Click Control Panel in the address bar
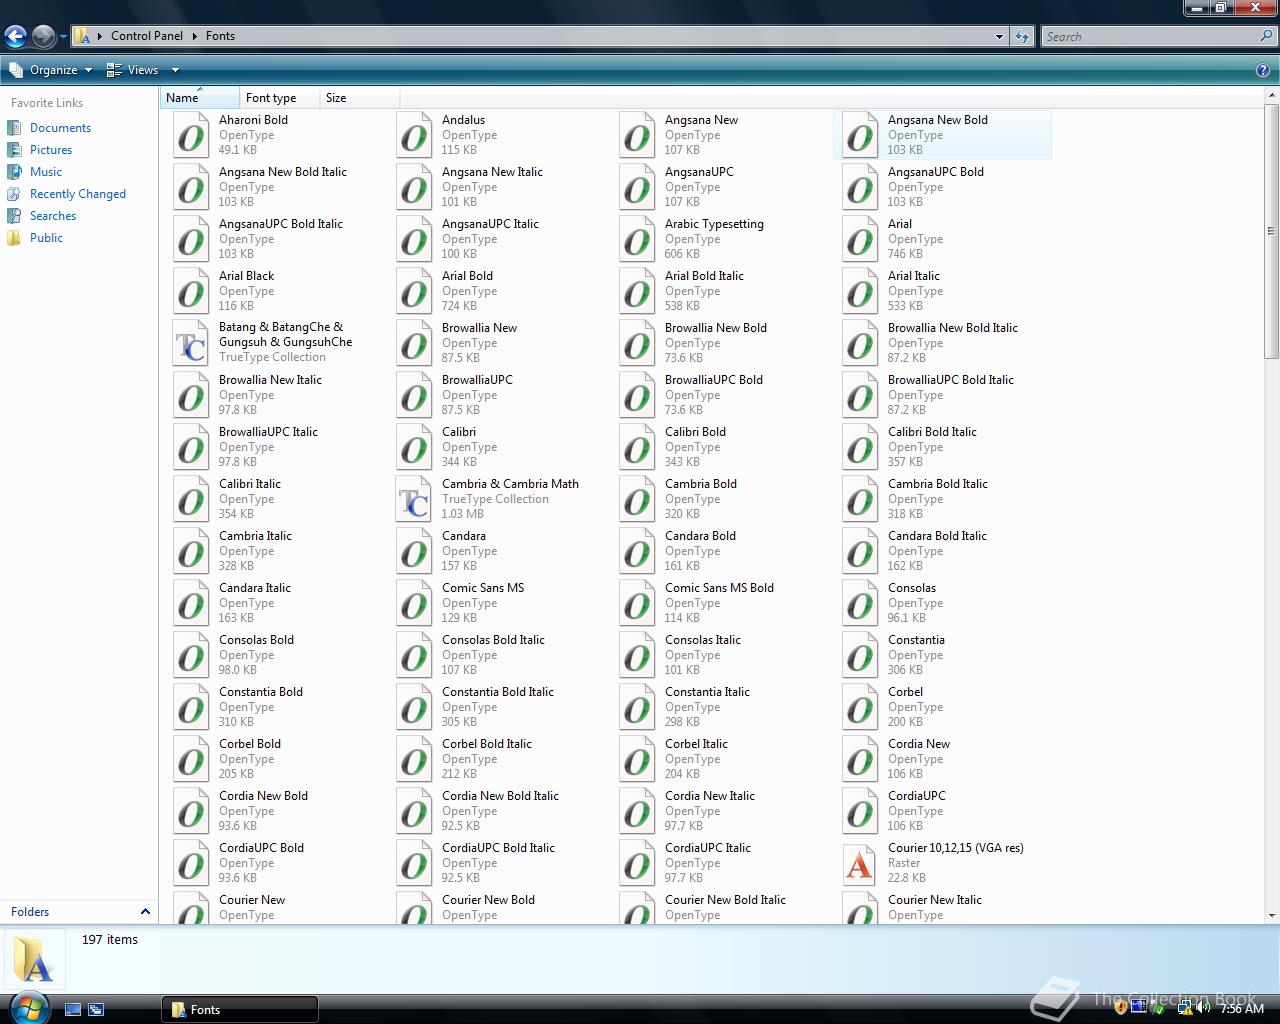This screenshot has height=1024, width=1280. pyautogui.click(x=147, y=36)
